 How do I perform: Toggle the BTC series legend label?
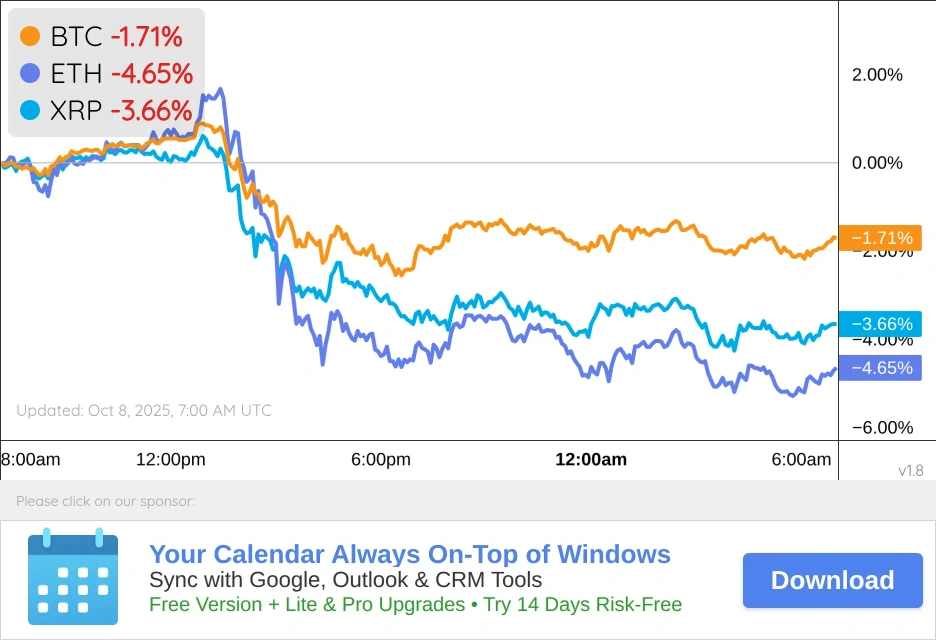77,37
